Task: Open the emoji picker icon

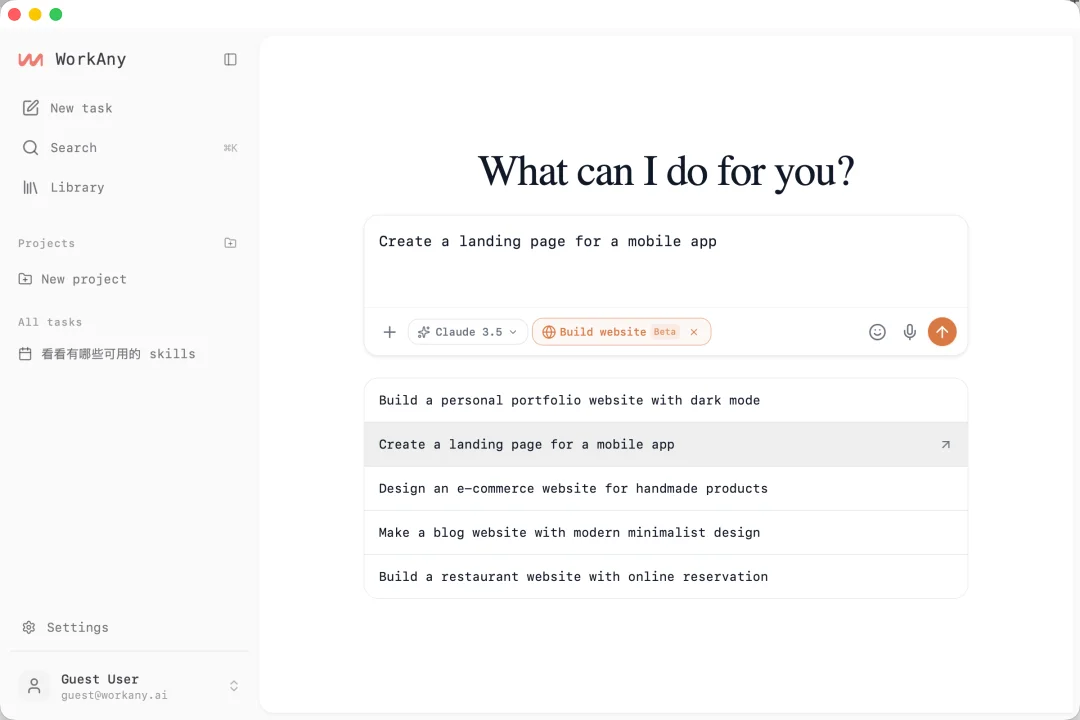Action: click(x=877, y=332)
